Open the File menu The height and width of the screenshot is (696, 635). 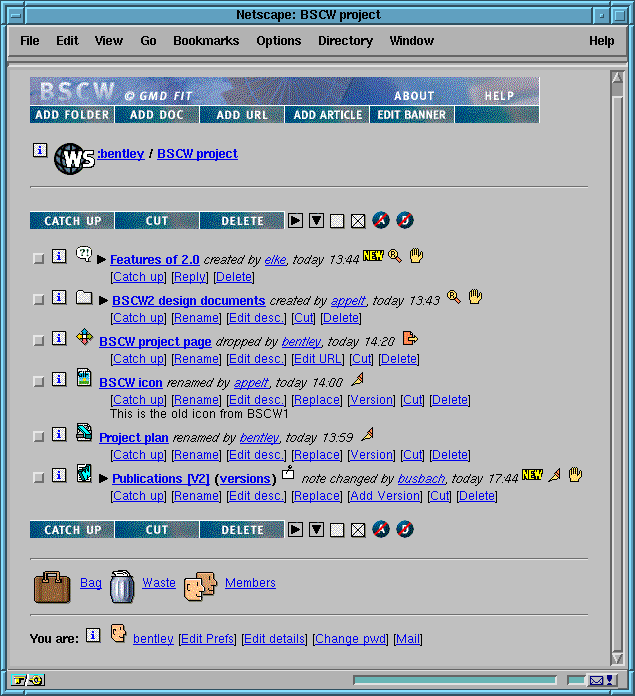(30, 41)
